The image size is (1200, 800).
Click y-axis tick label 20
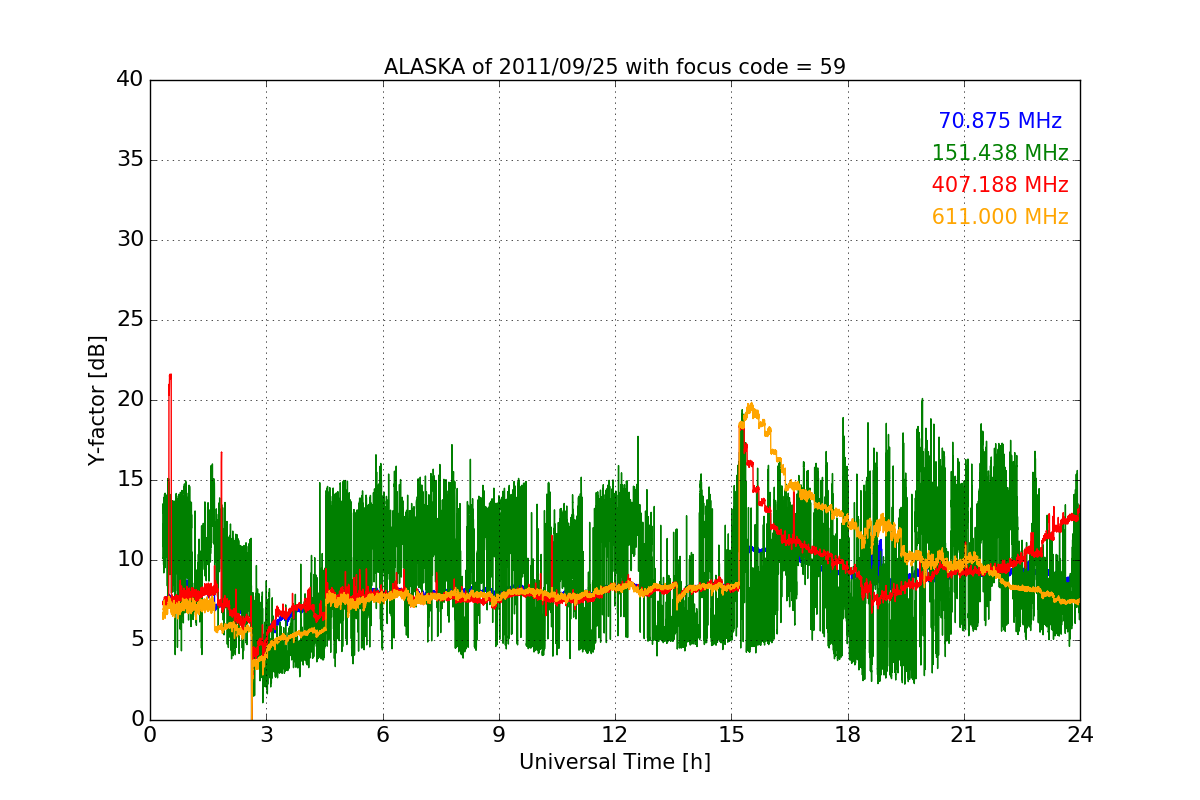click(x=130, y=400)
